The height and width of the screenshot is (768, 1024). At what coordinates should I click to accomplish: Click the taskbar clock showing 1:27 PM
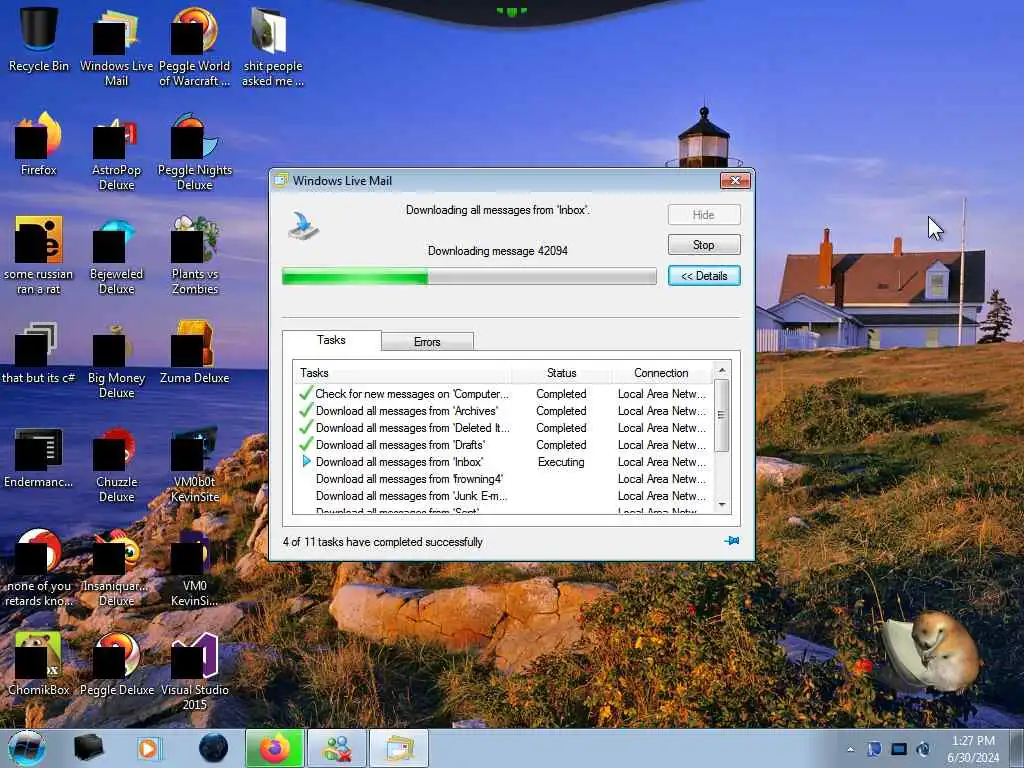coord(973,749)
